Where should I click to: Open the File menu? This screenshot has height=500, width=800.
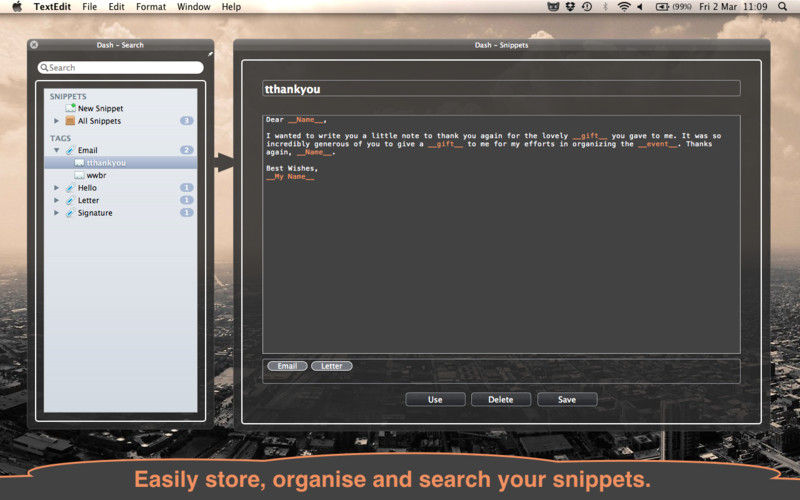pyautogui.click(x=90, y=7)
